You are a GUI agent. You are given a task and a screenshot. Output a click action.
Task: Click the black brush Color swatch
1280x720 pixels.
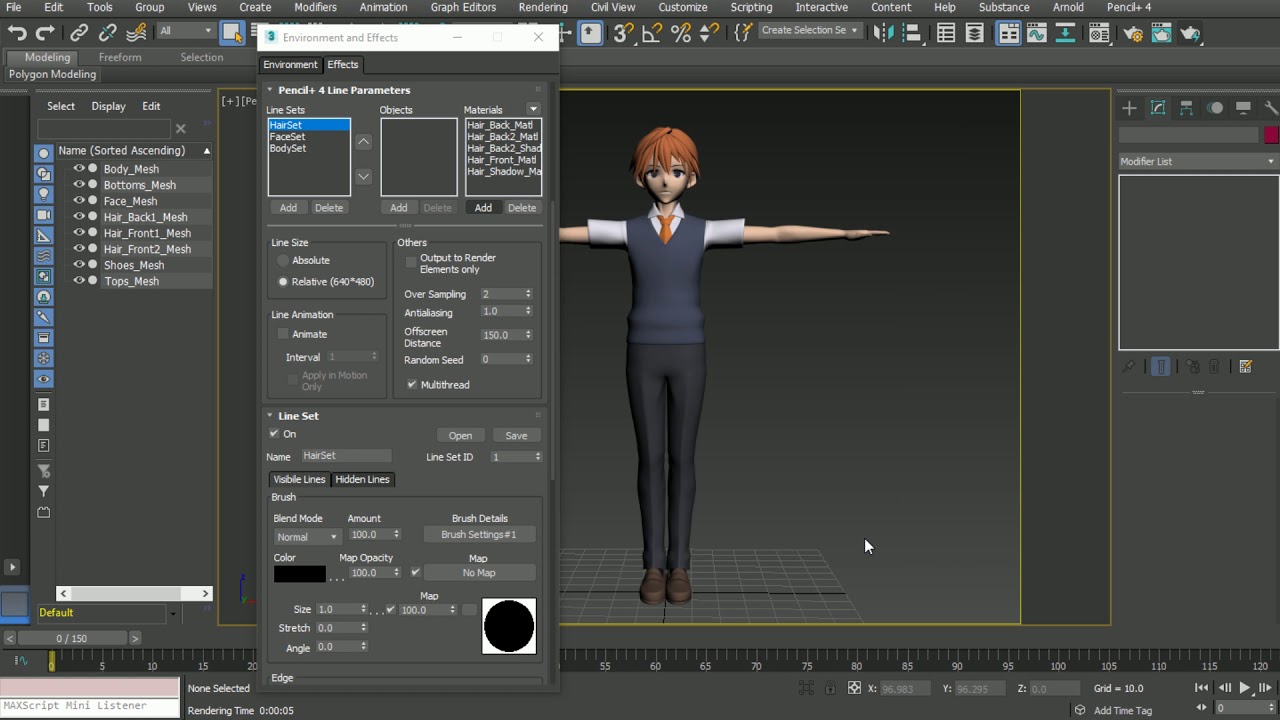(x=299, y=574)
